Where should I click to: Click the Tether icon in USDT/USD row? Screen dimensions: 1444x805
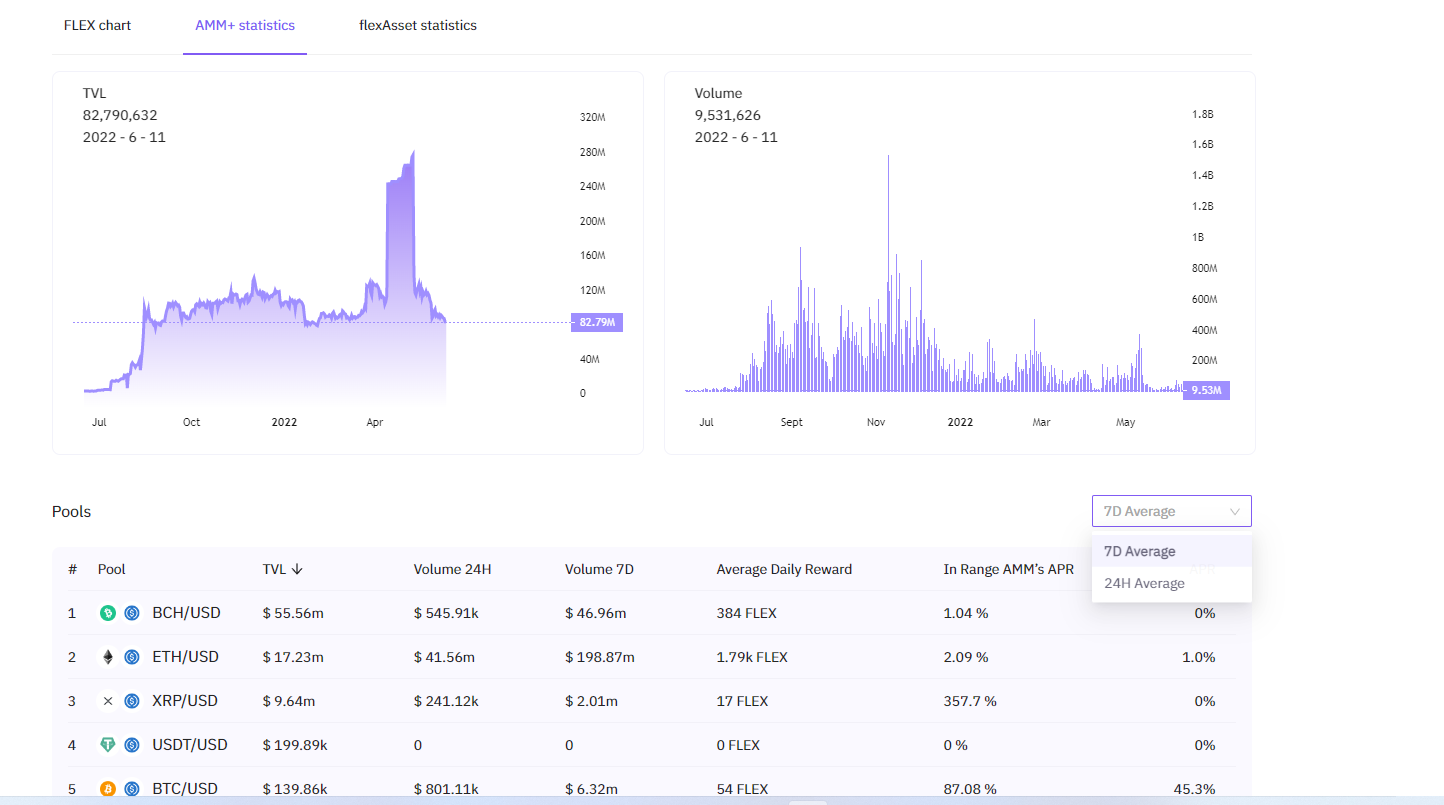click(x=108, y=745)
